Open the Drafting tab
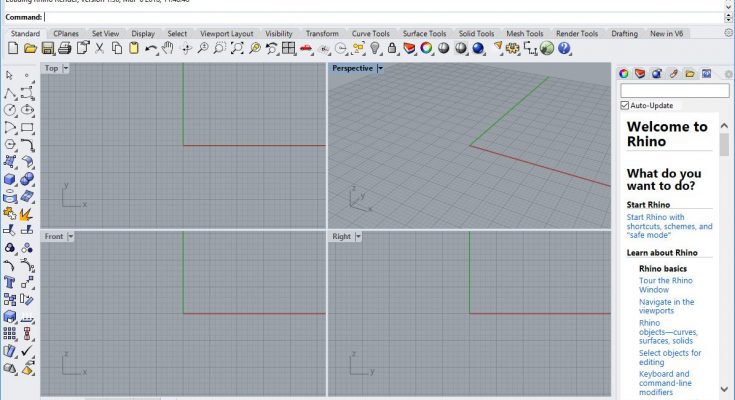Screen dimensions: 735x400 tap(624, 34)
